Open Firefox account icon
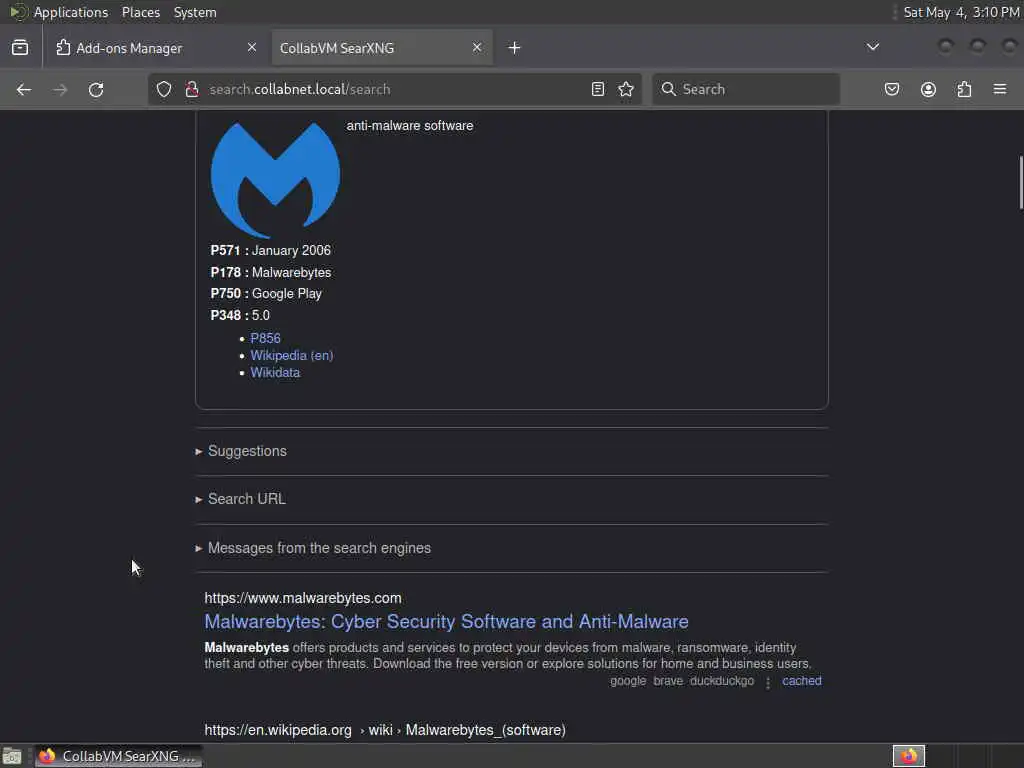Image resolution: width=1024 pixels, height=768 pixels. point(928,89)
